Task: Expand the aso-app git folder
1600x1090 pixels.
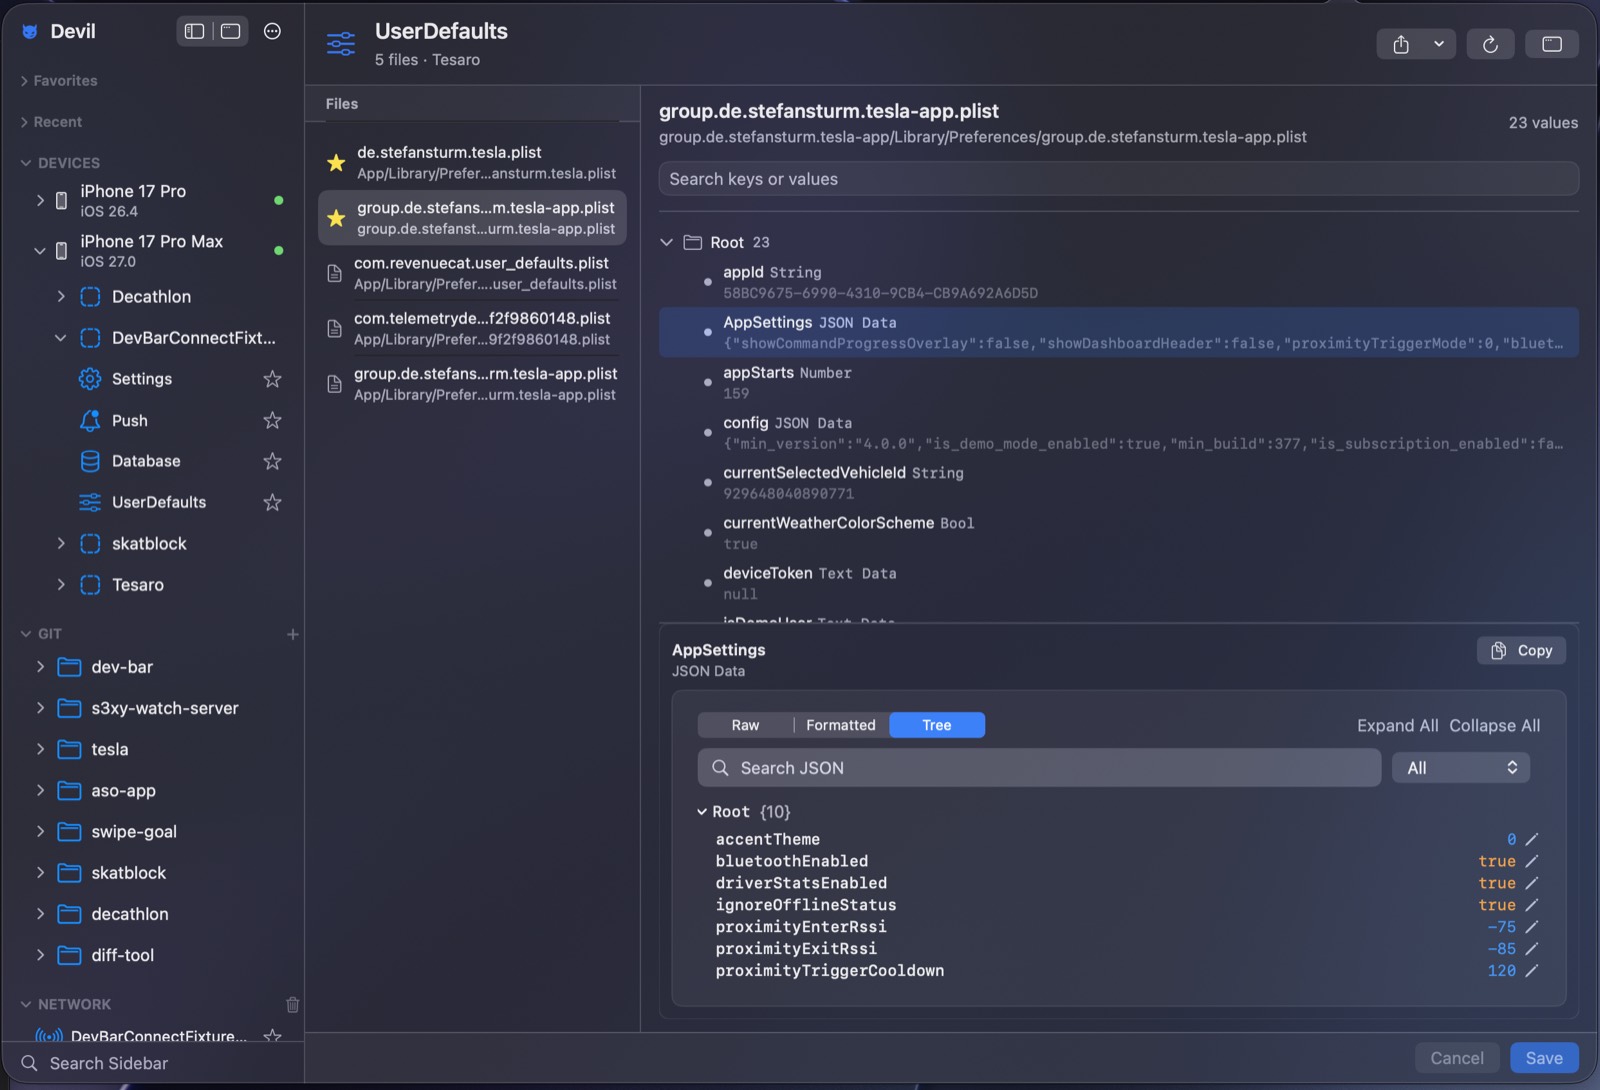Action: pos(40,791)
